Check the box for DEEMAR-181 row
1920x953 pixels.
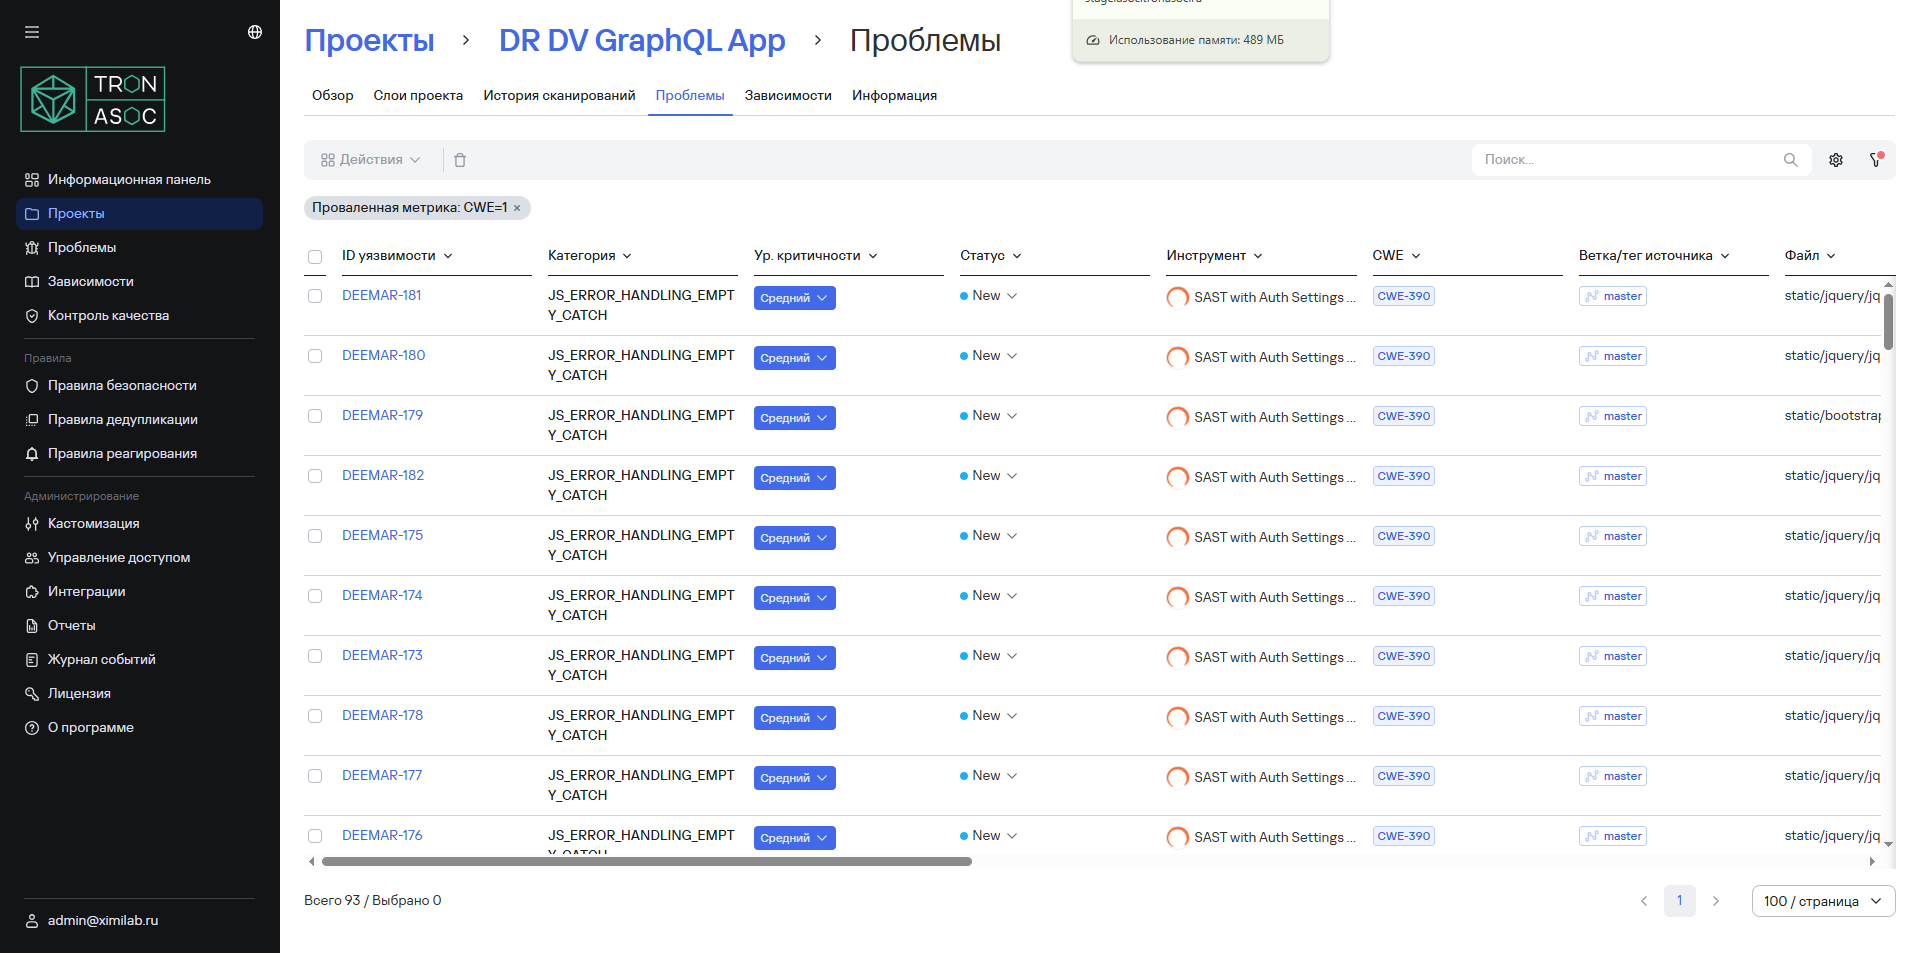[315, 296]
